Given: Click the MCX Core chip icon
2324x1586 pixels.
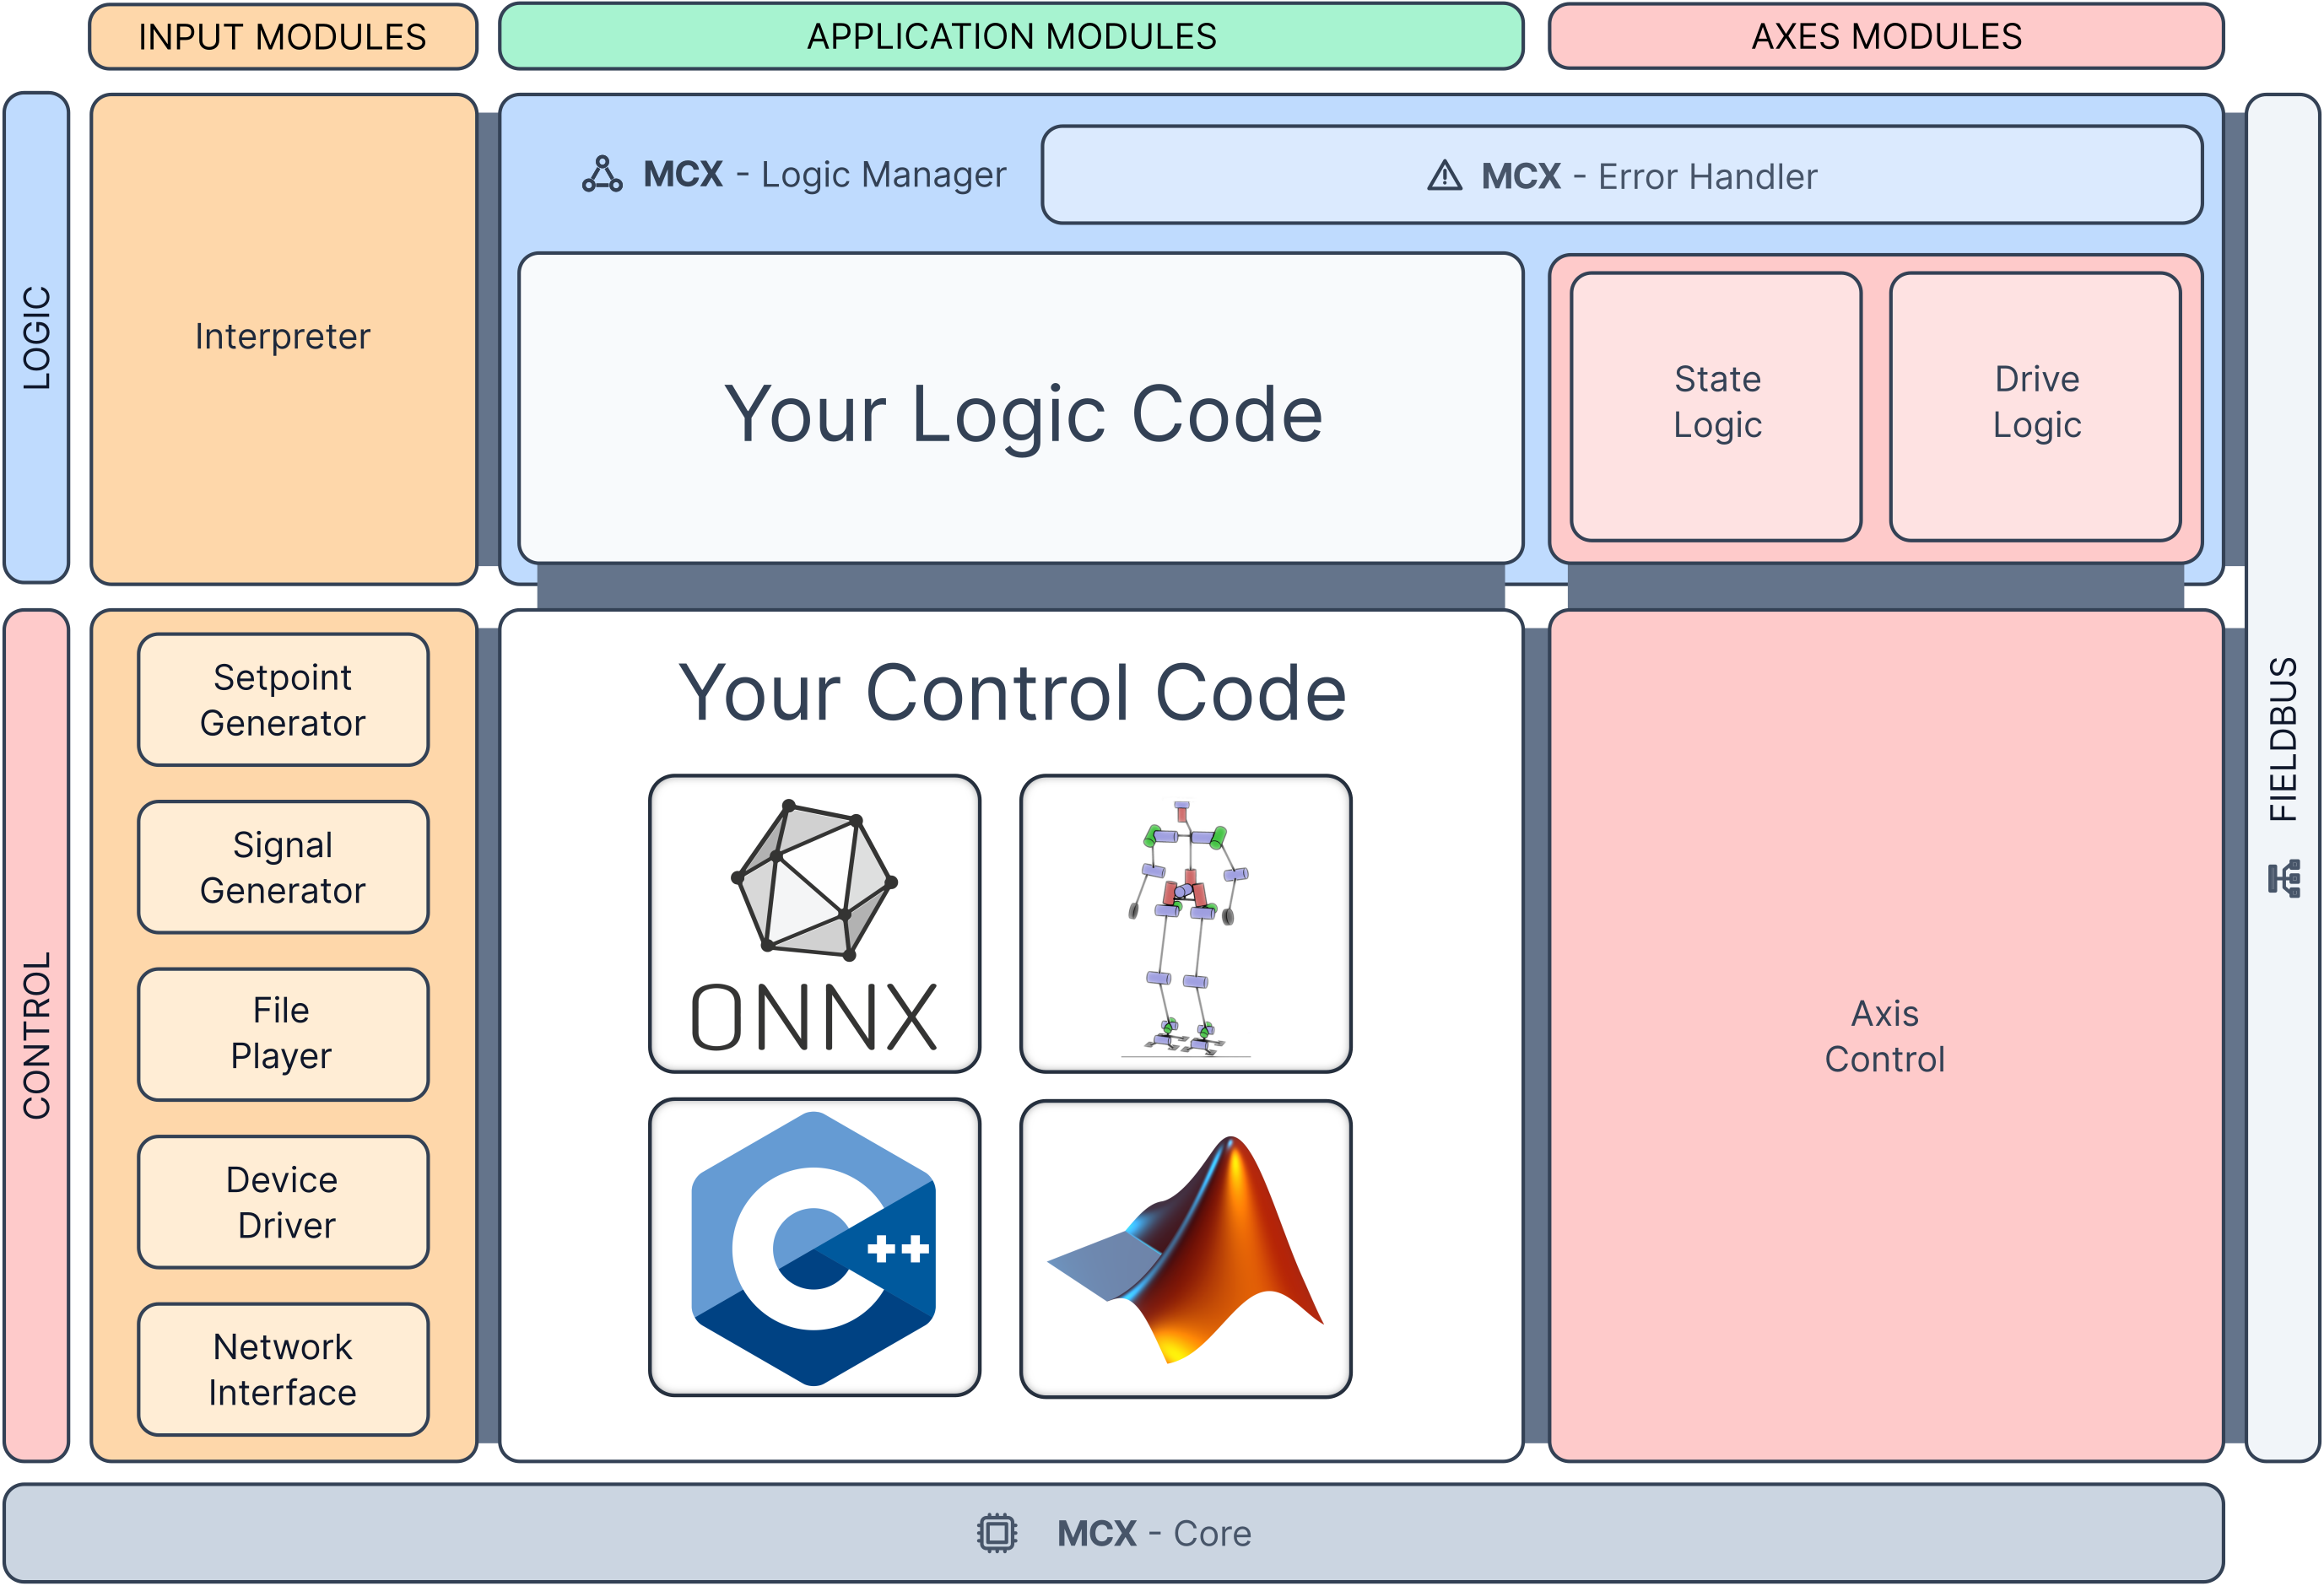Looking at the screenshot, I should 996,1533.
